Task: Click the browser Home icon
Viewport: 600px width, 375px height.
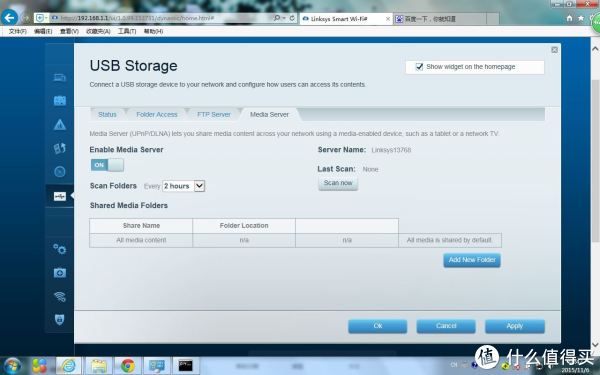Action: click(569, 18)
